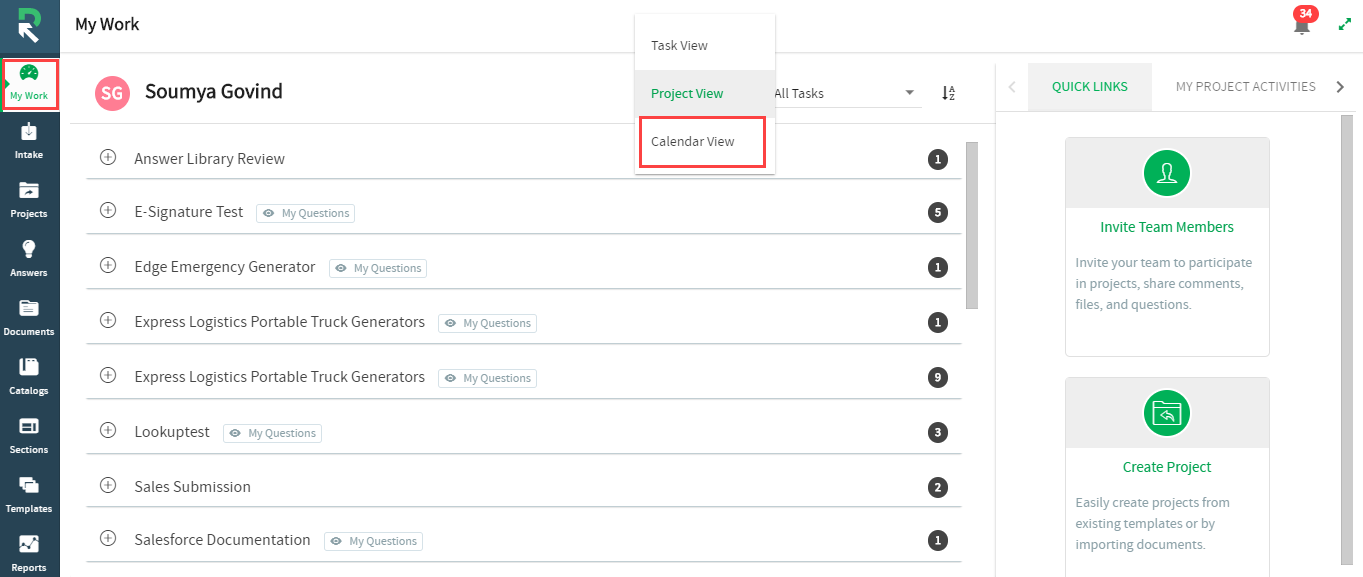The image size is (1363, 577).
Task: Click the notification bell icon
Action: (1301, 25)
